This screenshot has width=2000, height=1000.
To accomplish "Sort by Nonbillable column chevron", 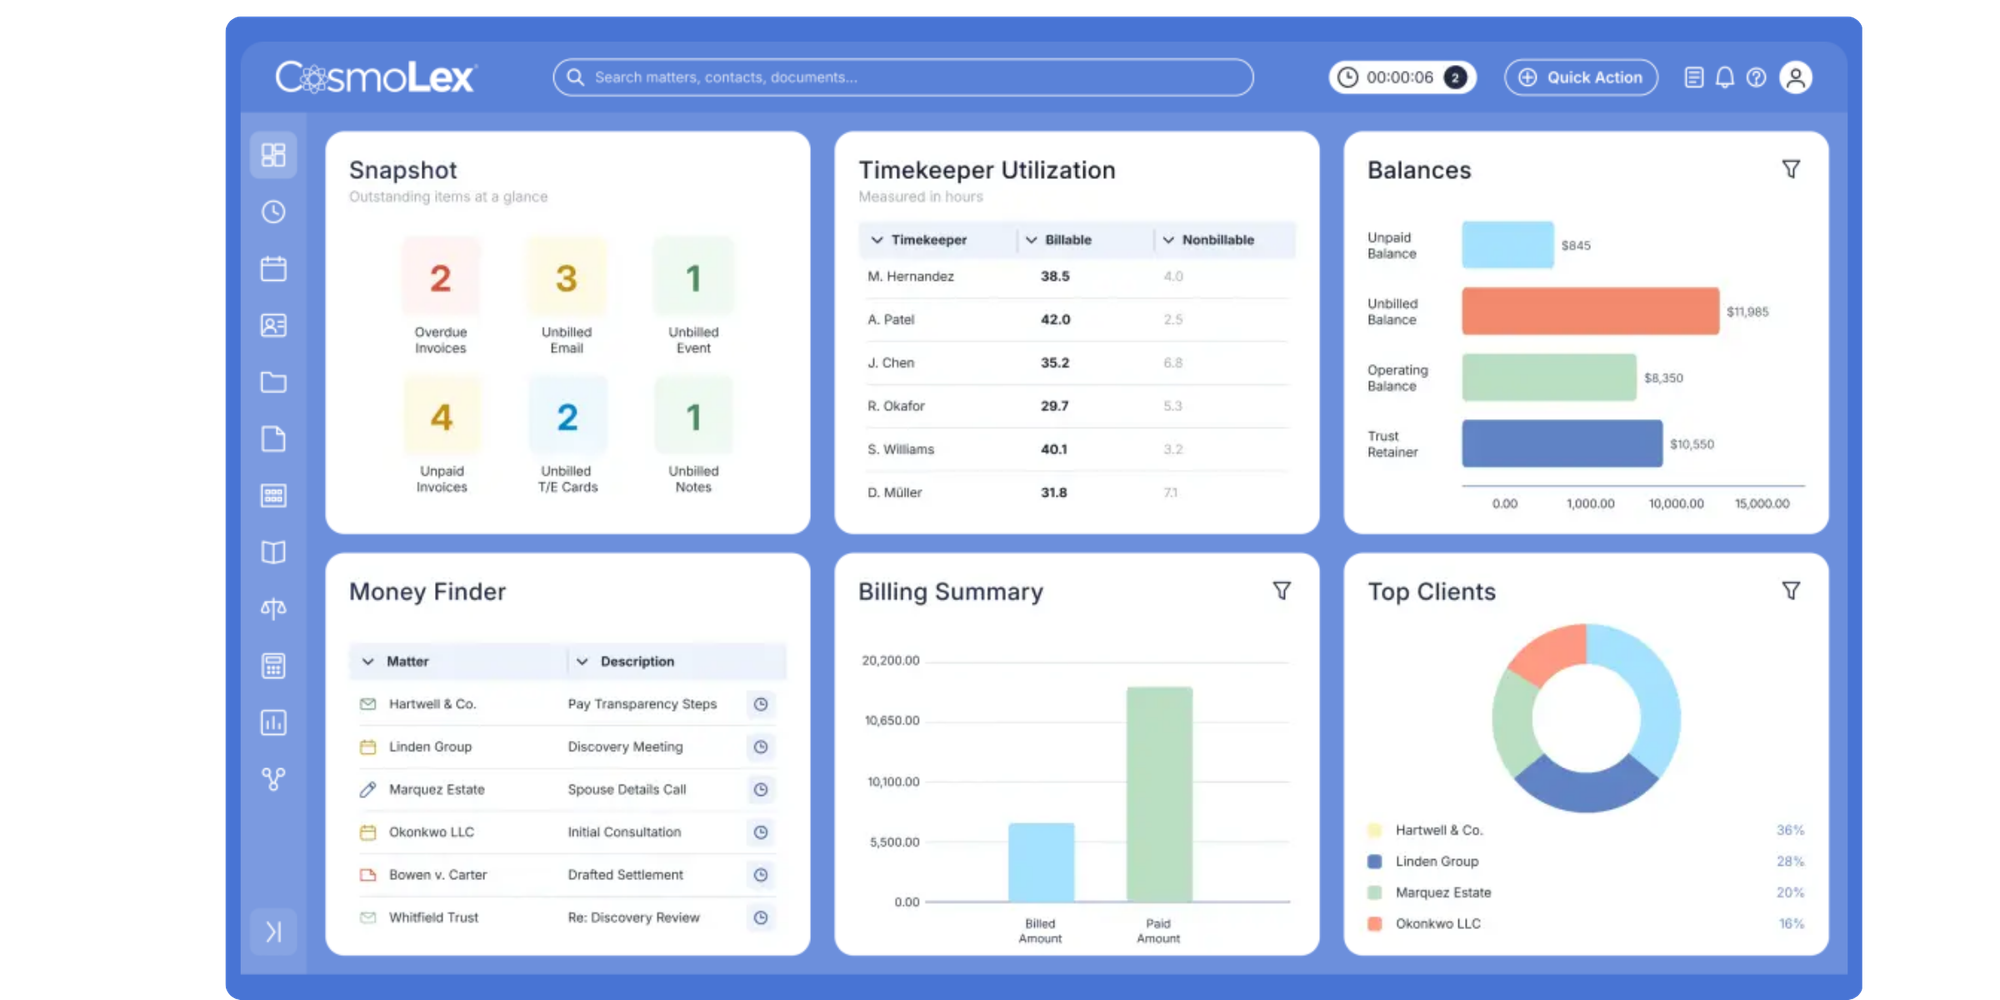I will coord(1168,240).
